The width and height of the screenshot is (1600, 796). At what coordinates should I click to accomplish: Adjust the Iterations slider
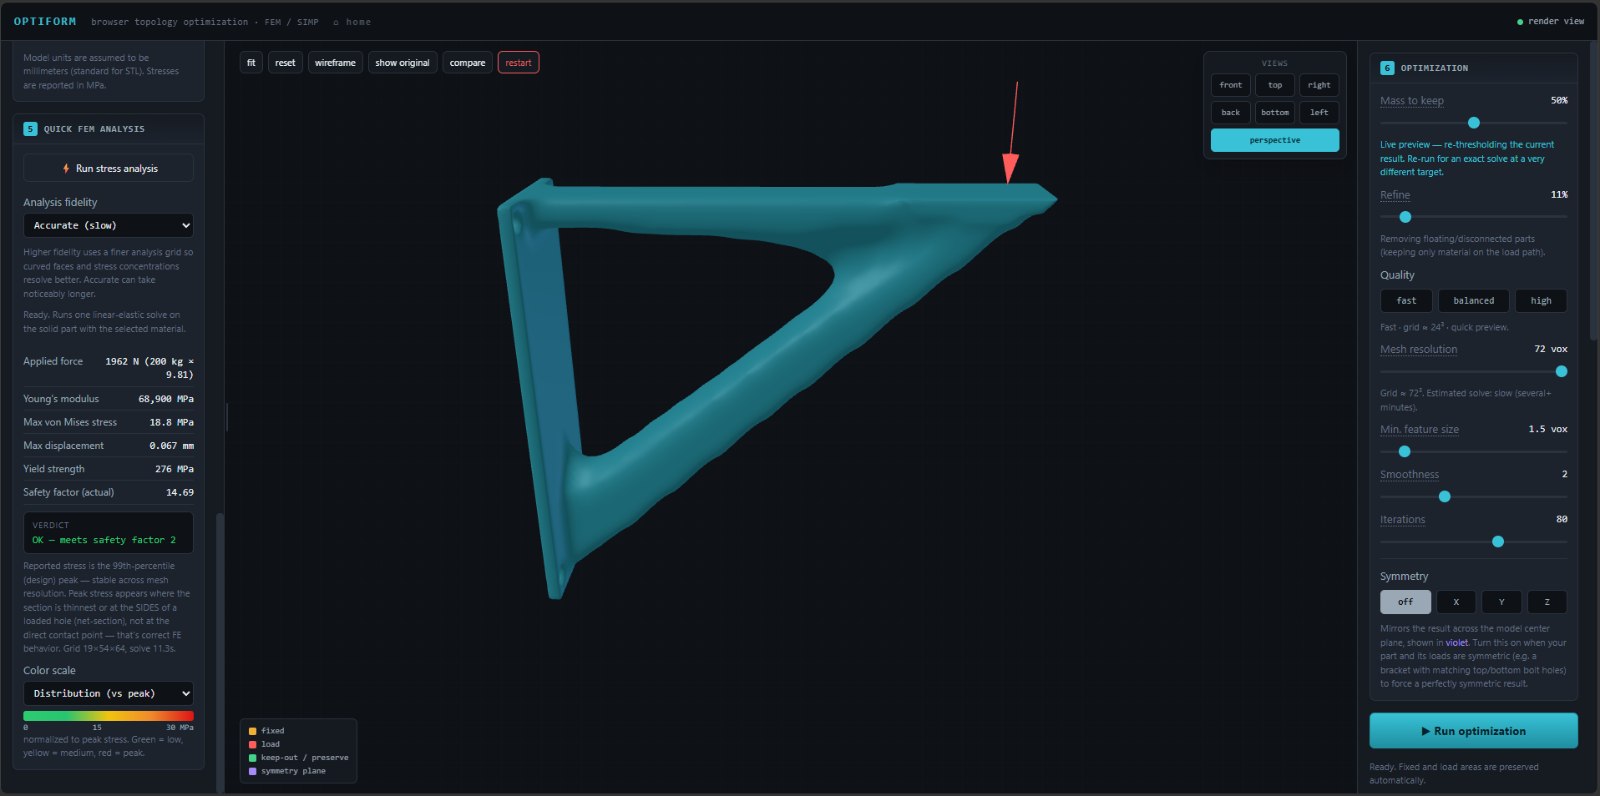click(x=1473, y=541)
